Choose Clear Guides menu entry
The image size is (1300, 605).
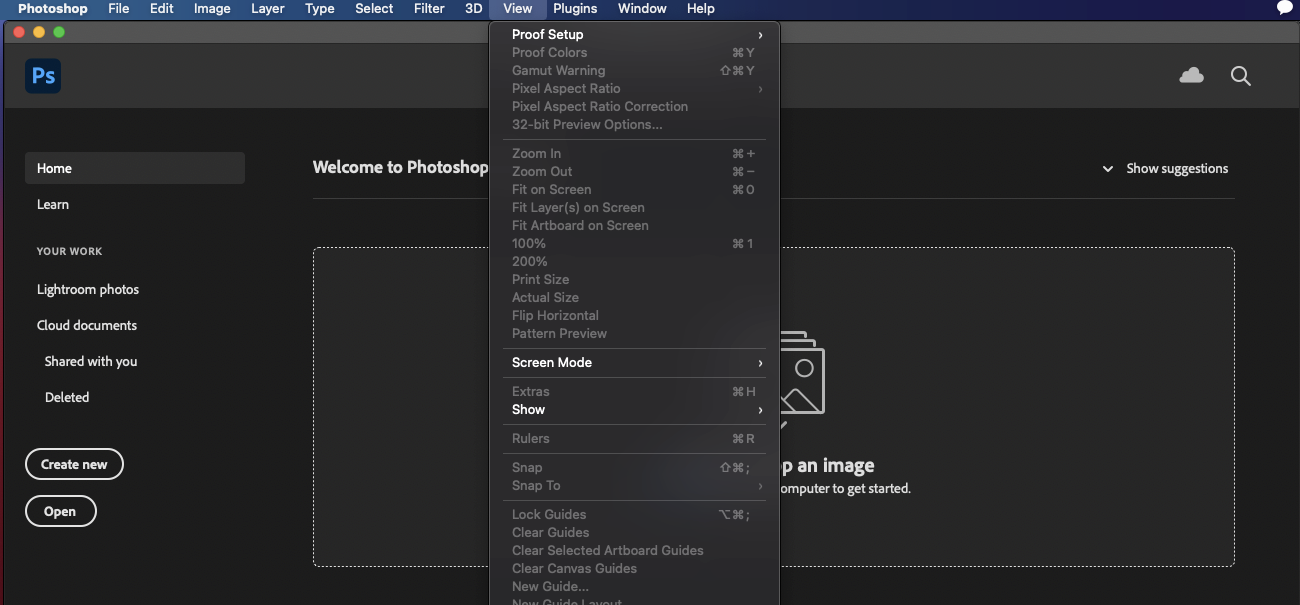pos(634,532)
